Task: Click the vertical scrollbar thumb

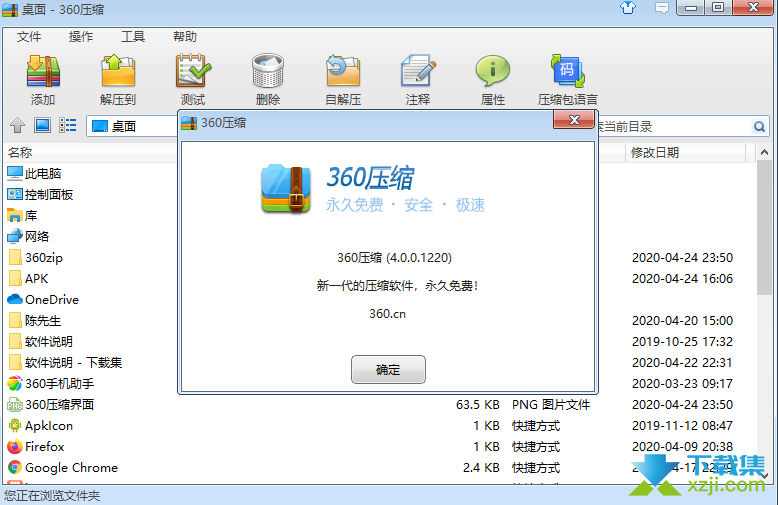Action: pos(765,227)
